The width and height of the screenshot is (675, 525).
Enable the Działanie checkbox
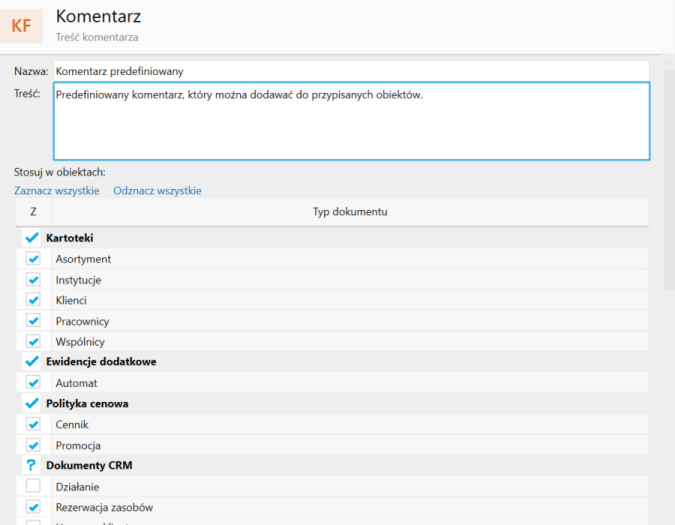coord(33,486)
